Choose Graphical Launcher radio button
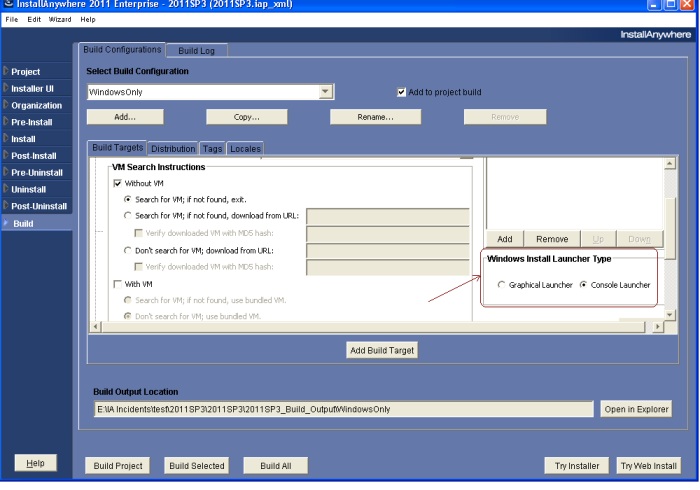 click(x=501, y=285)
